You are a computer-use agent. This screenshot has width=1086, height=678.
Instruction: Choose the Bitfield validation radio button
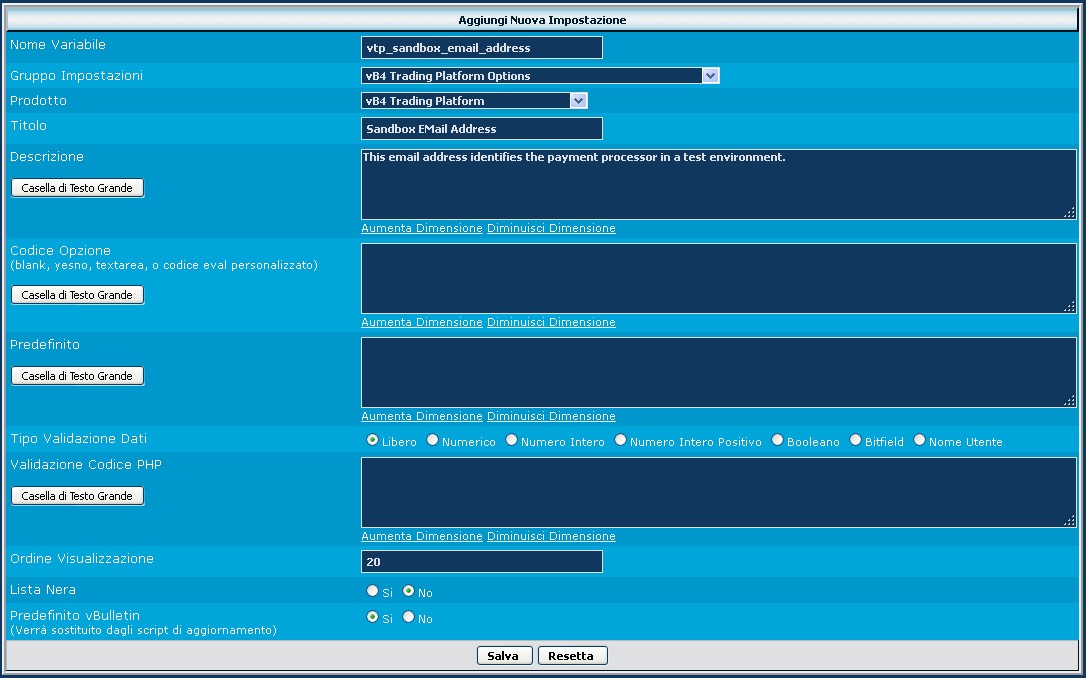tap(856, 441)
